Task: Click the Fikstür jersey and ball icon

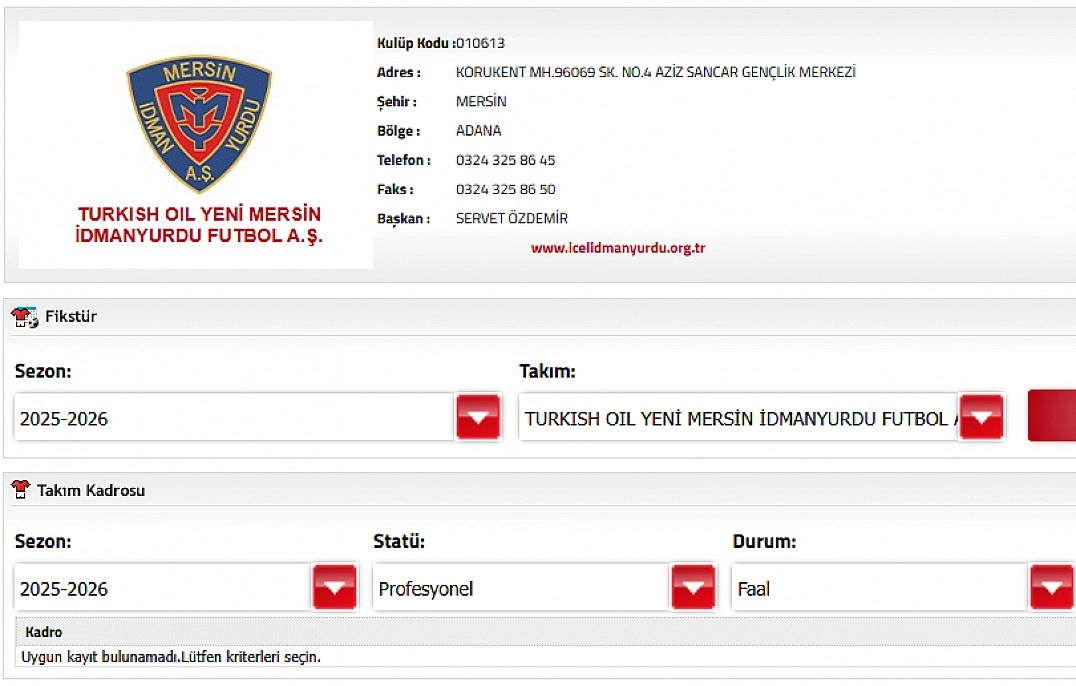Action: click(25, 317)
